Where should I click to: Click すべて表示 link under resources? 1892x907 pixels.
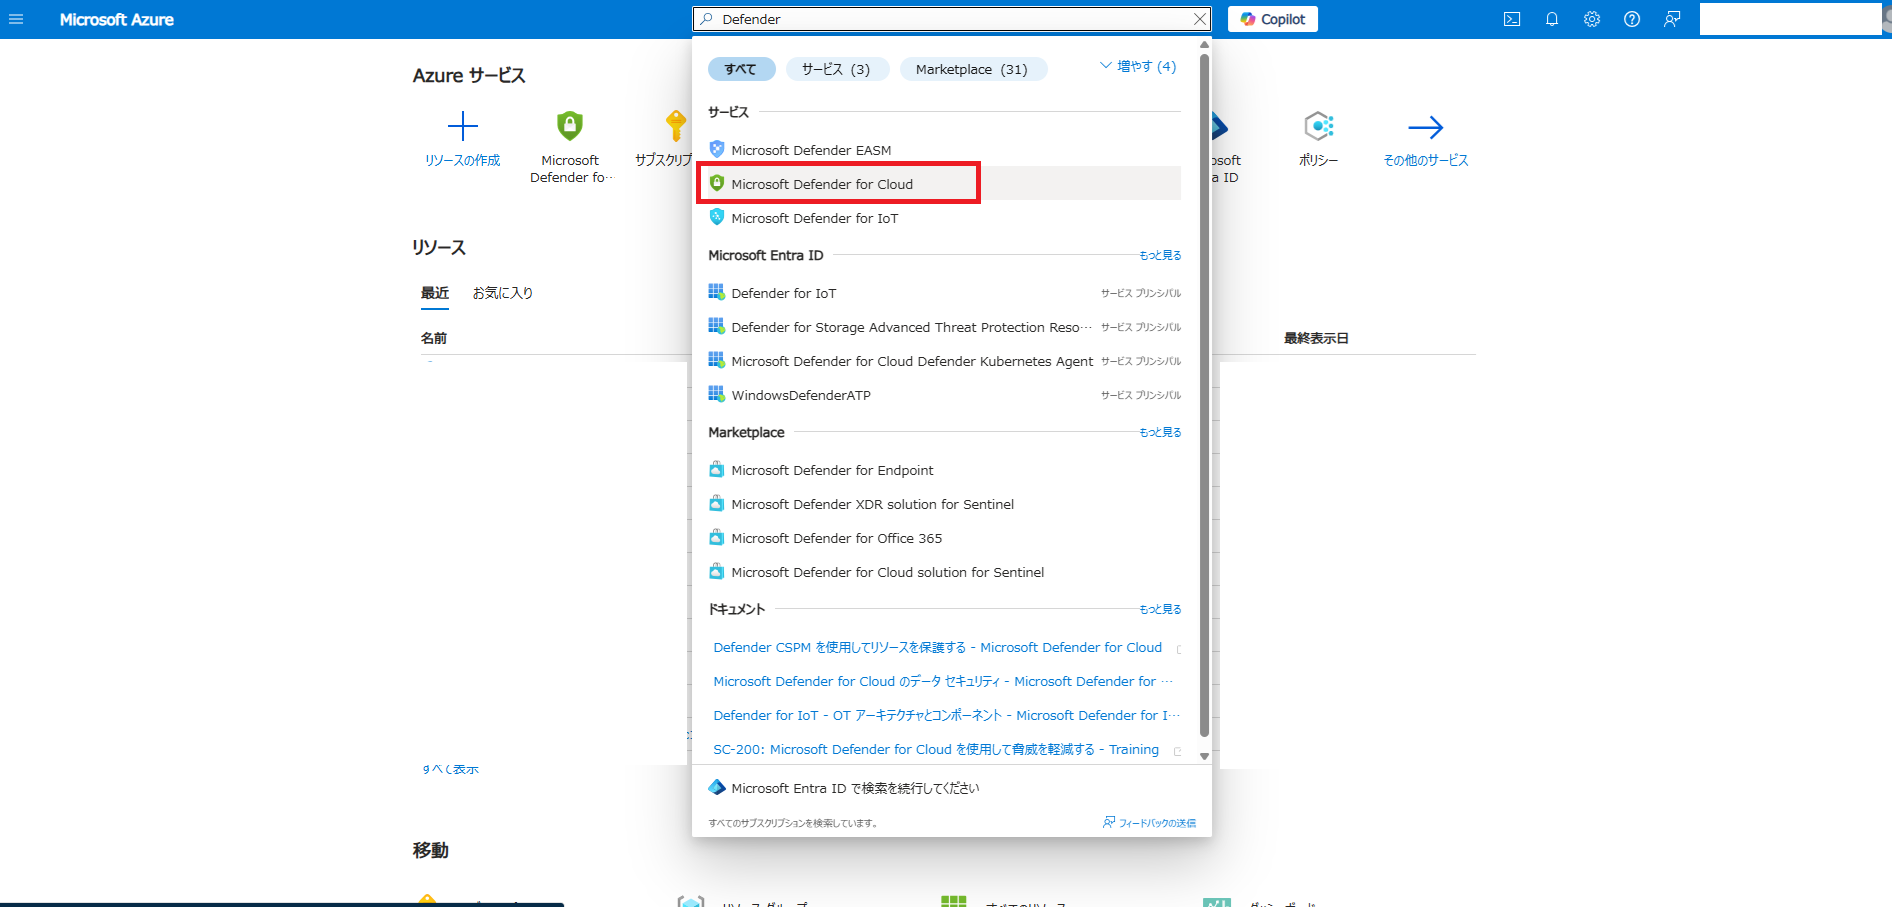pyautogui.click(x=450, y=769)
